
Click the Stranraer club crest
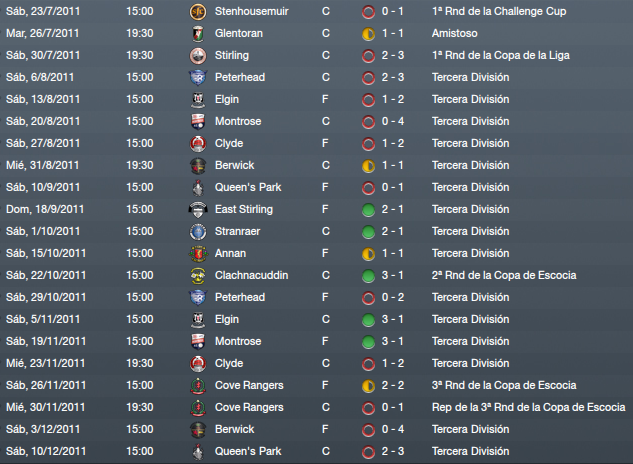click(x=198, y=231)
